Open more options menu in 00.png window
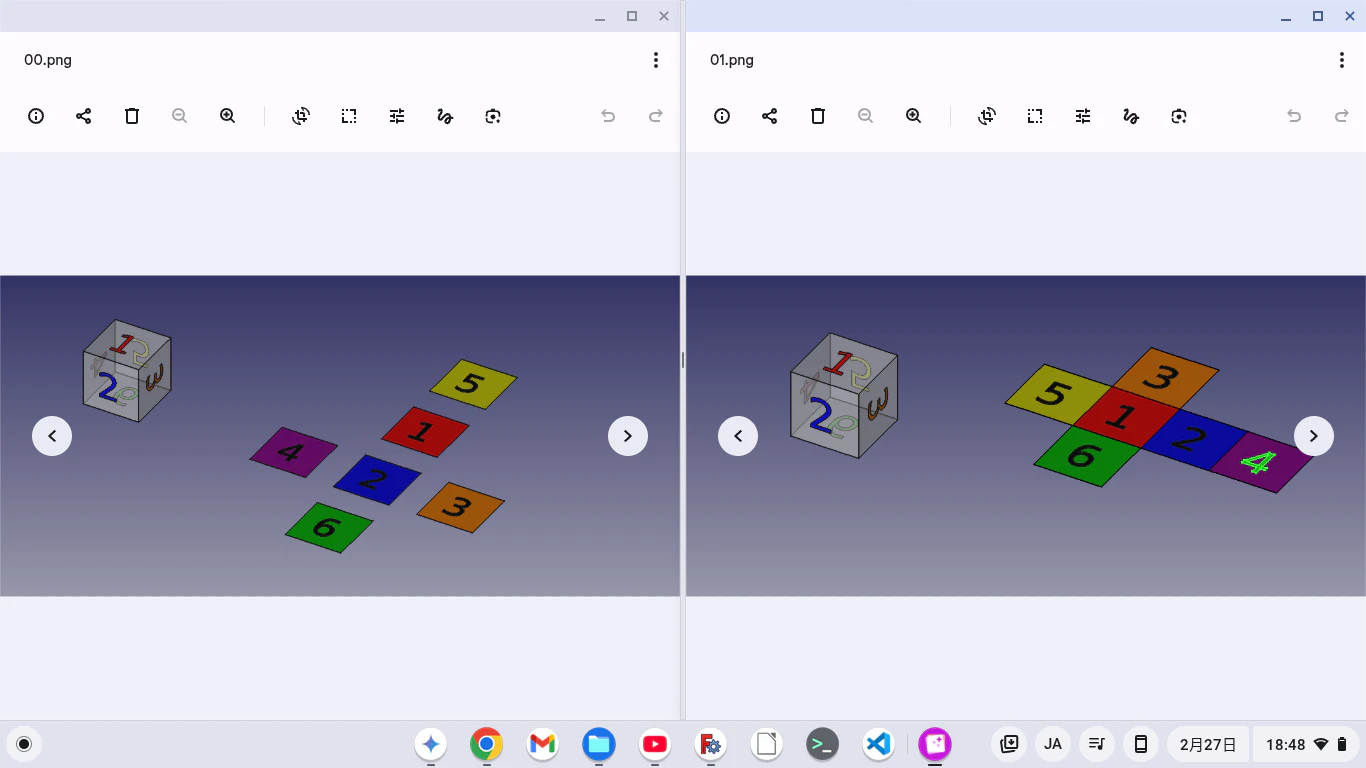Image resolution: width=1366 pixels, height=768 pixels. (x=656, y=60)
